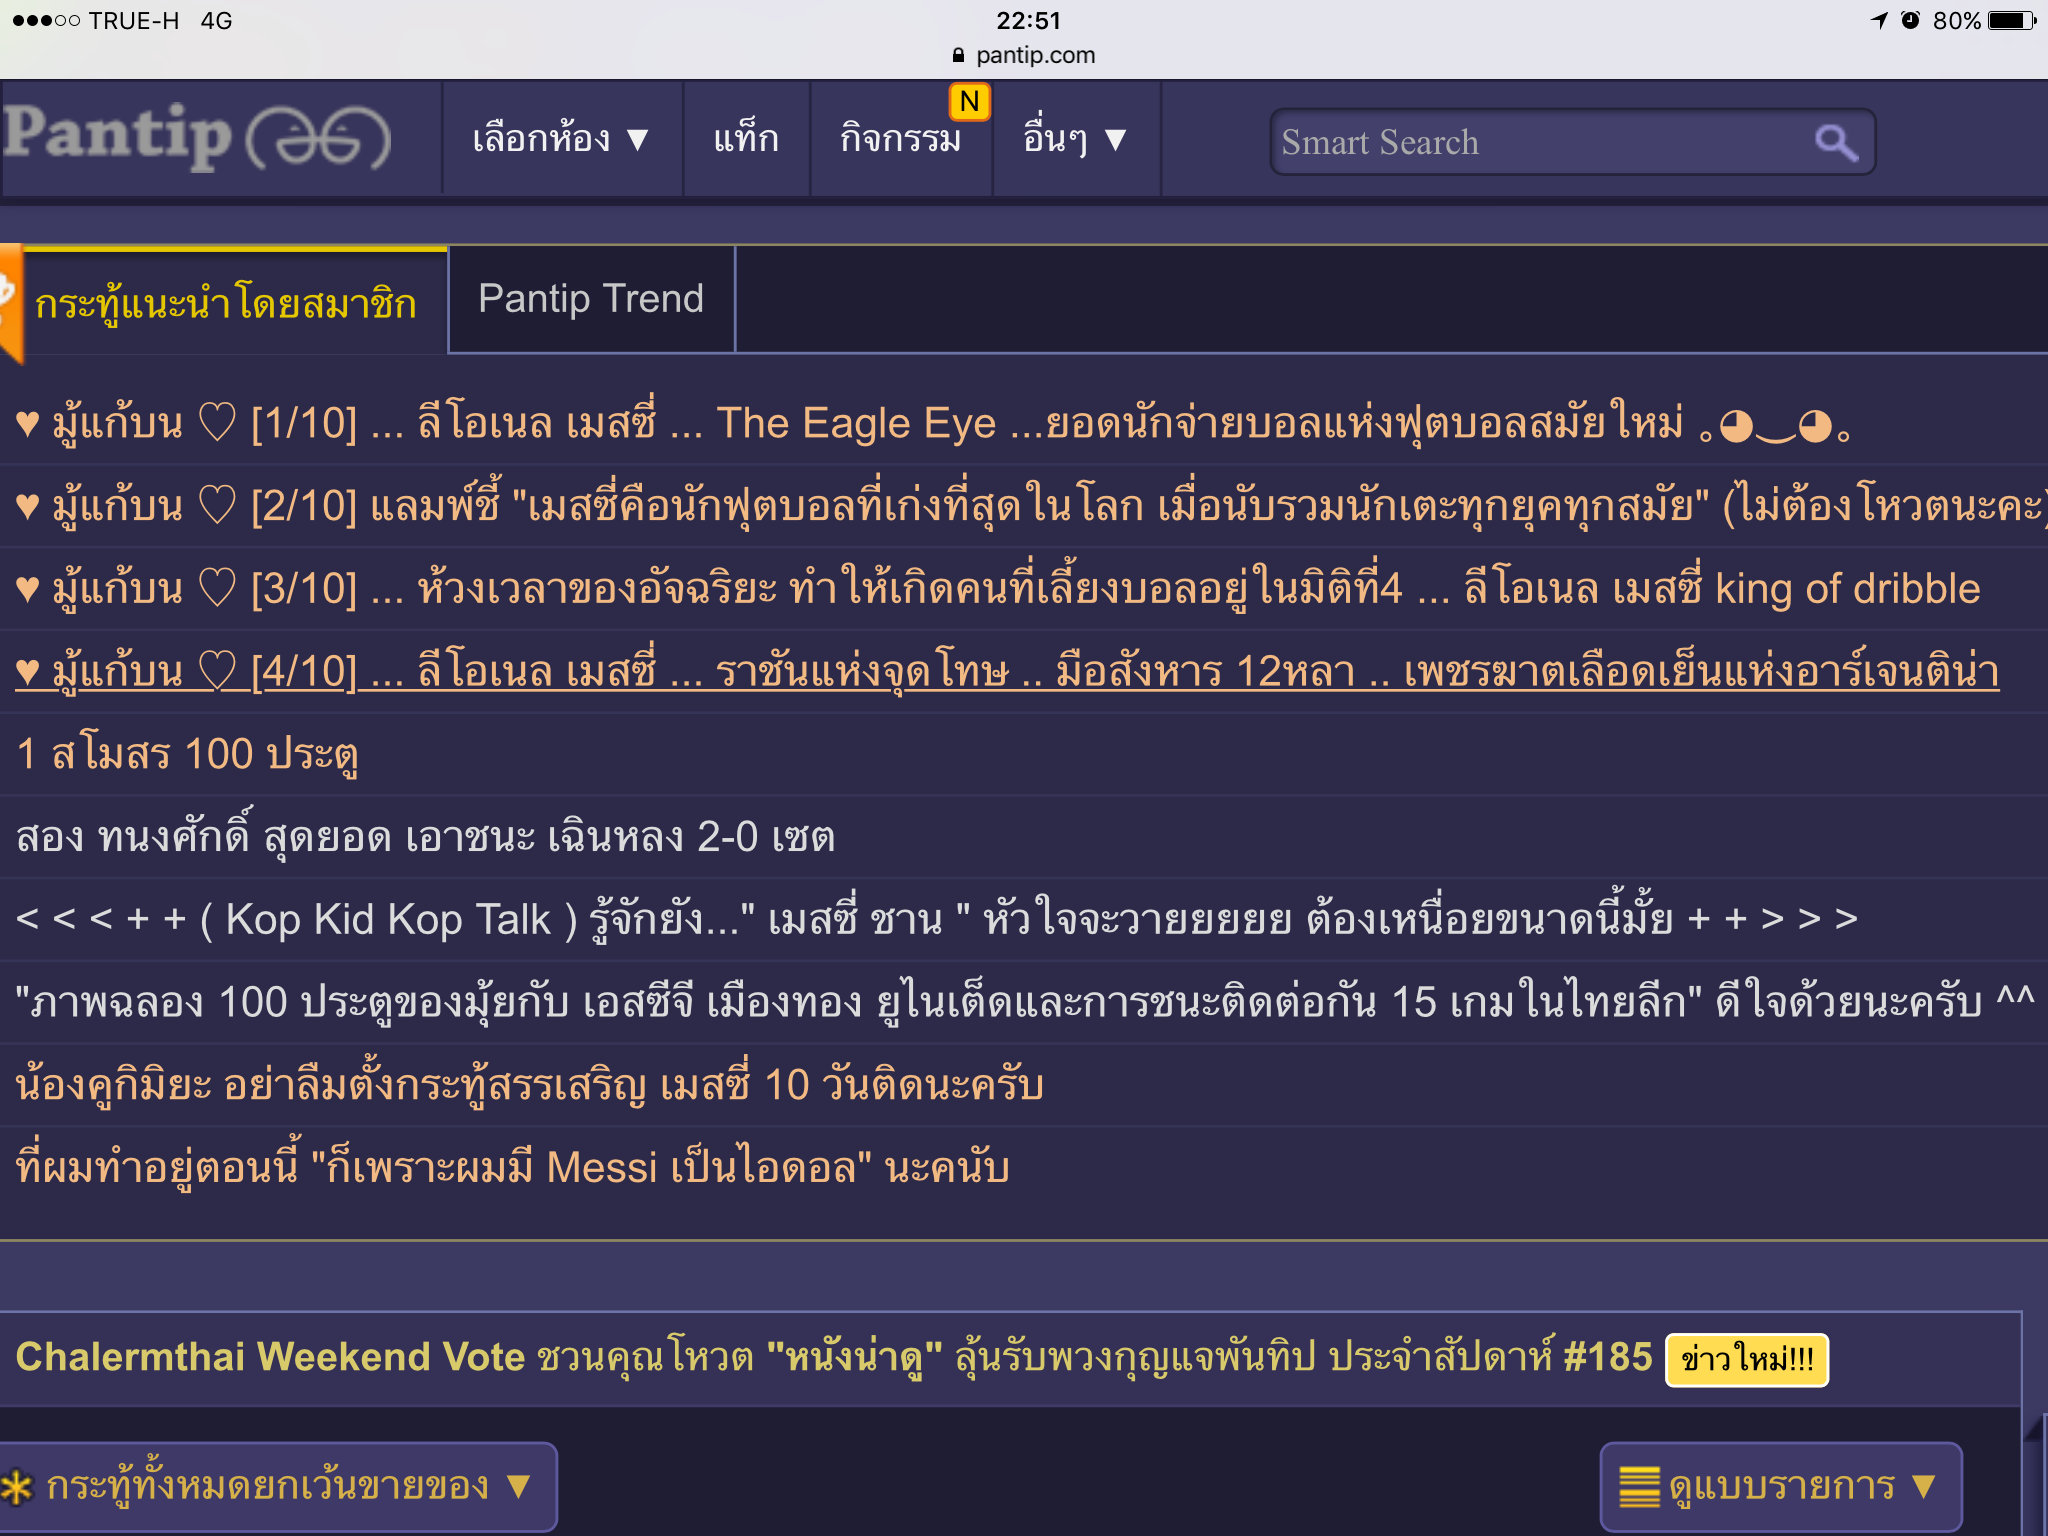The width and height of the screenshot is (2048, 1536).
Task: Switch to the Pantip Trend tab
Action: tap(591, 299)
